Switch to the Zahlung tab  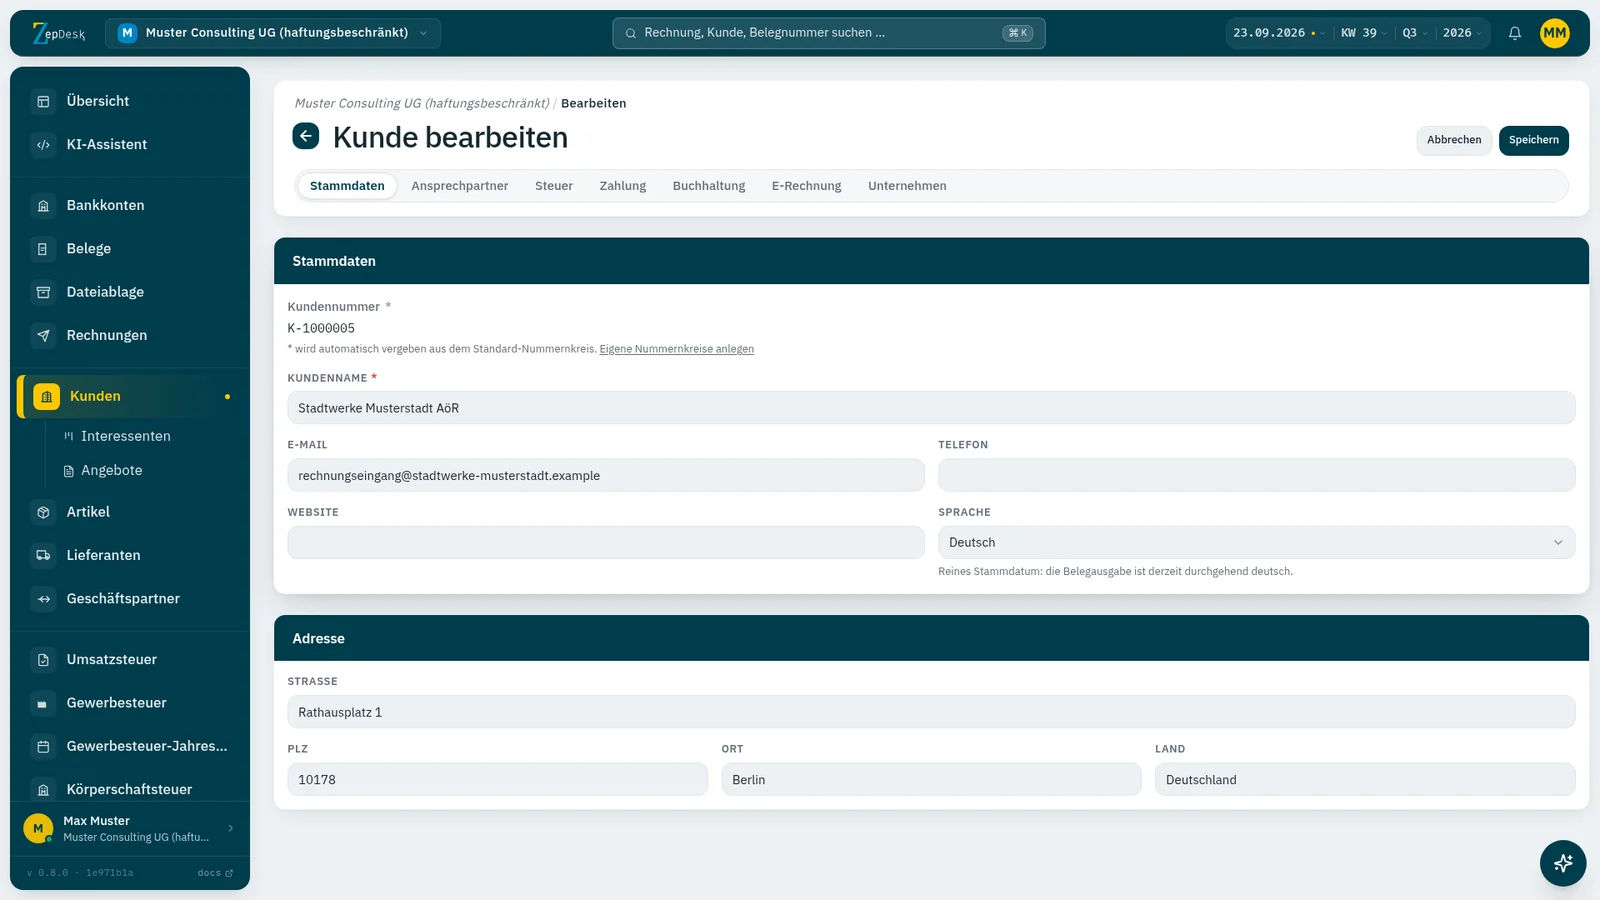(623, 186)
